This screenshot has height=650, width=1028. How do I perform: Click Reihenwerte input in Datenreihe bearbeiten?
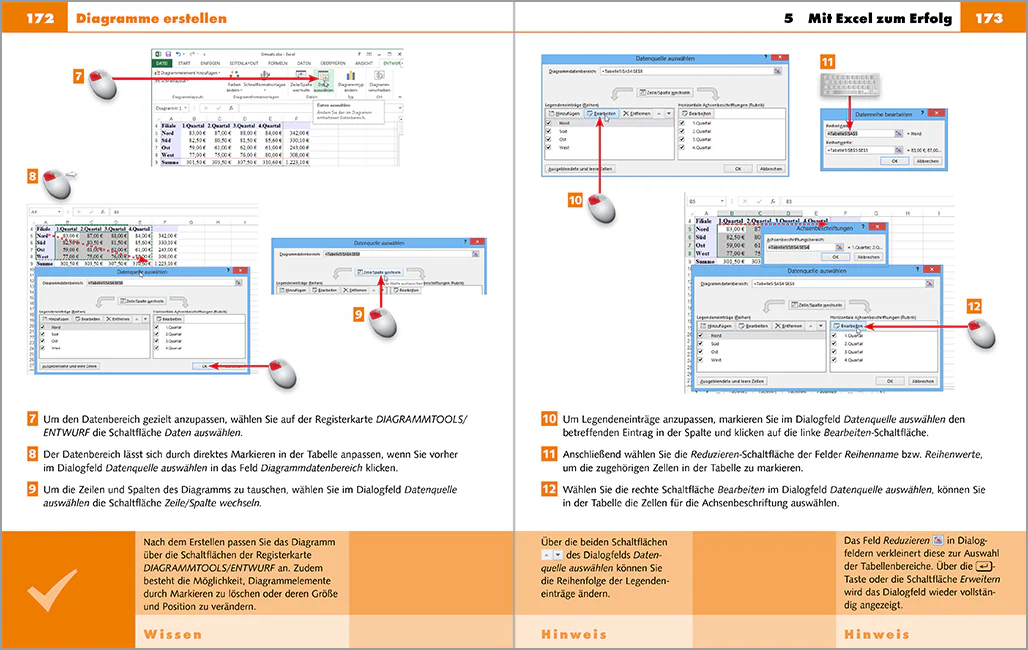coord(860,150)
